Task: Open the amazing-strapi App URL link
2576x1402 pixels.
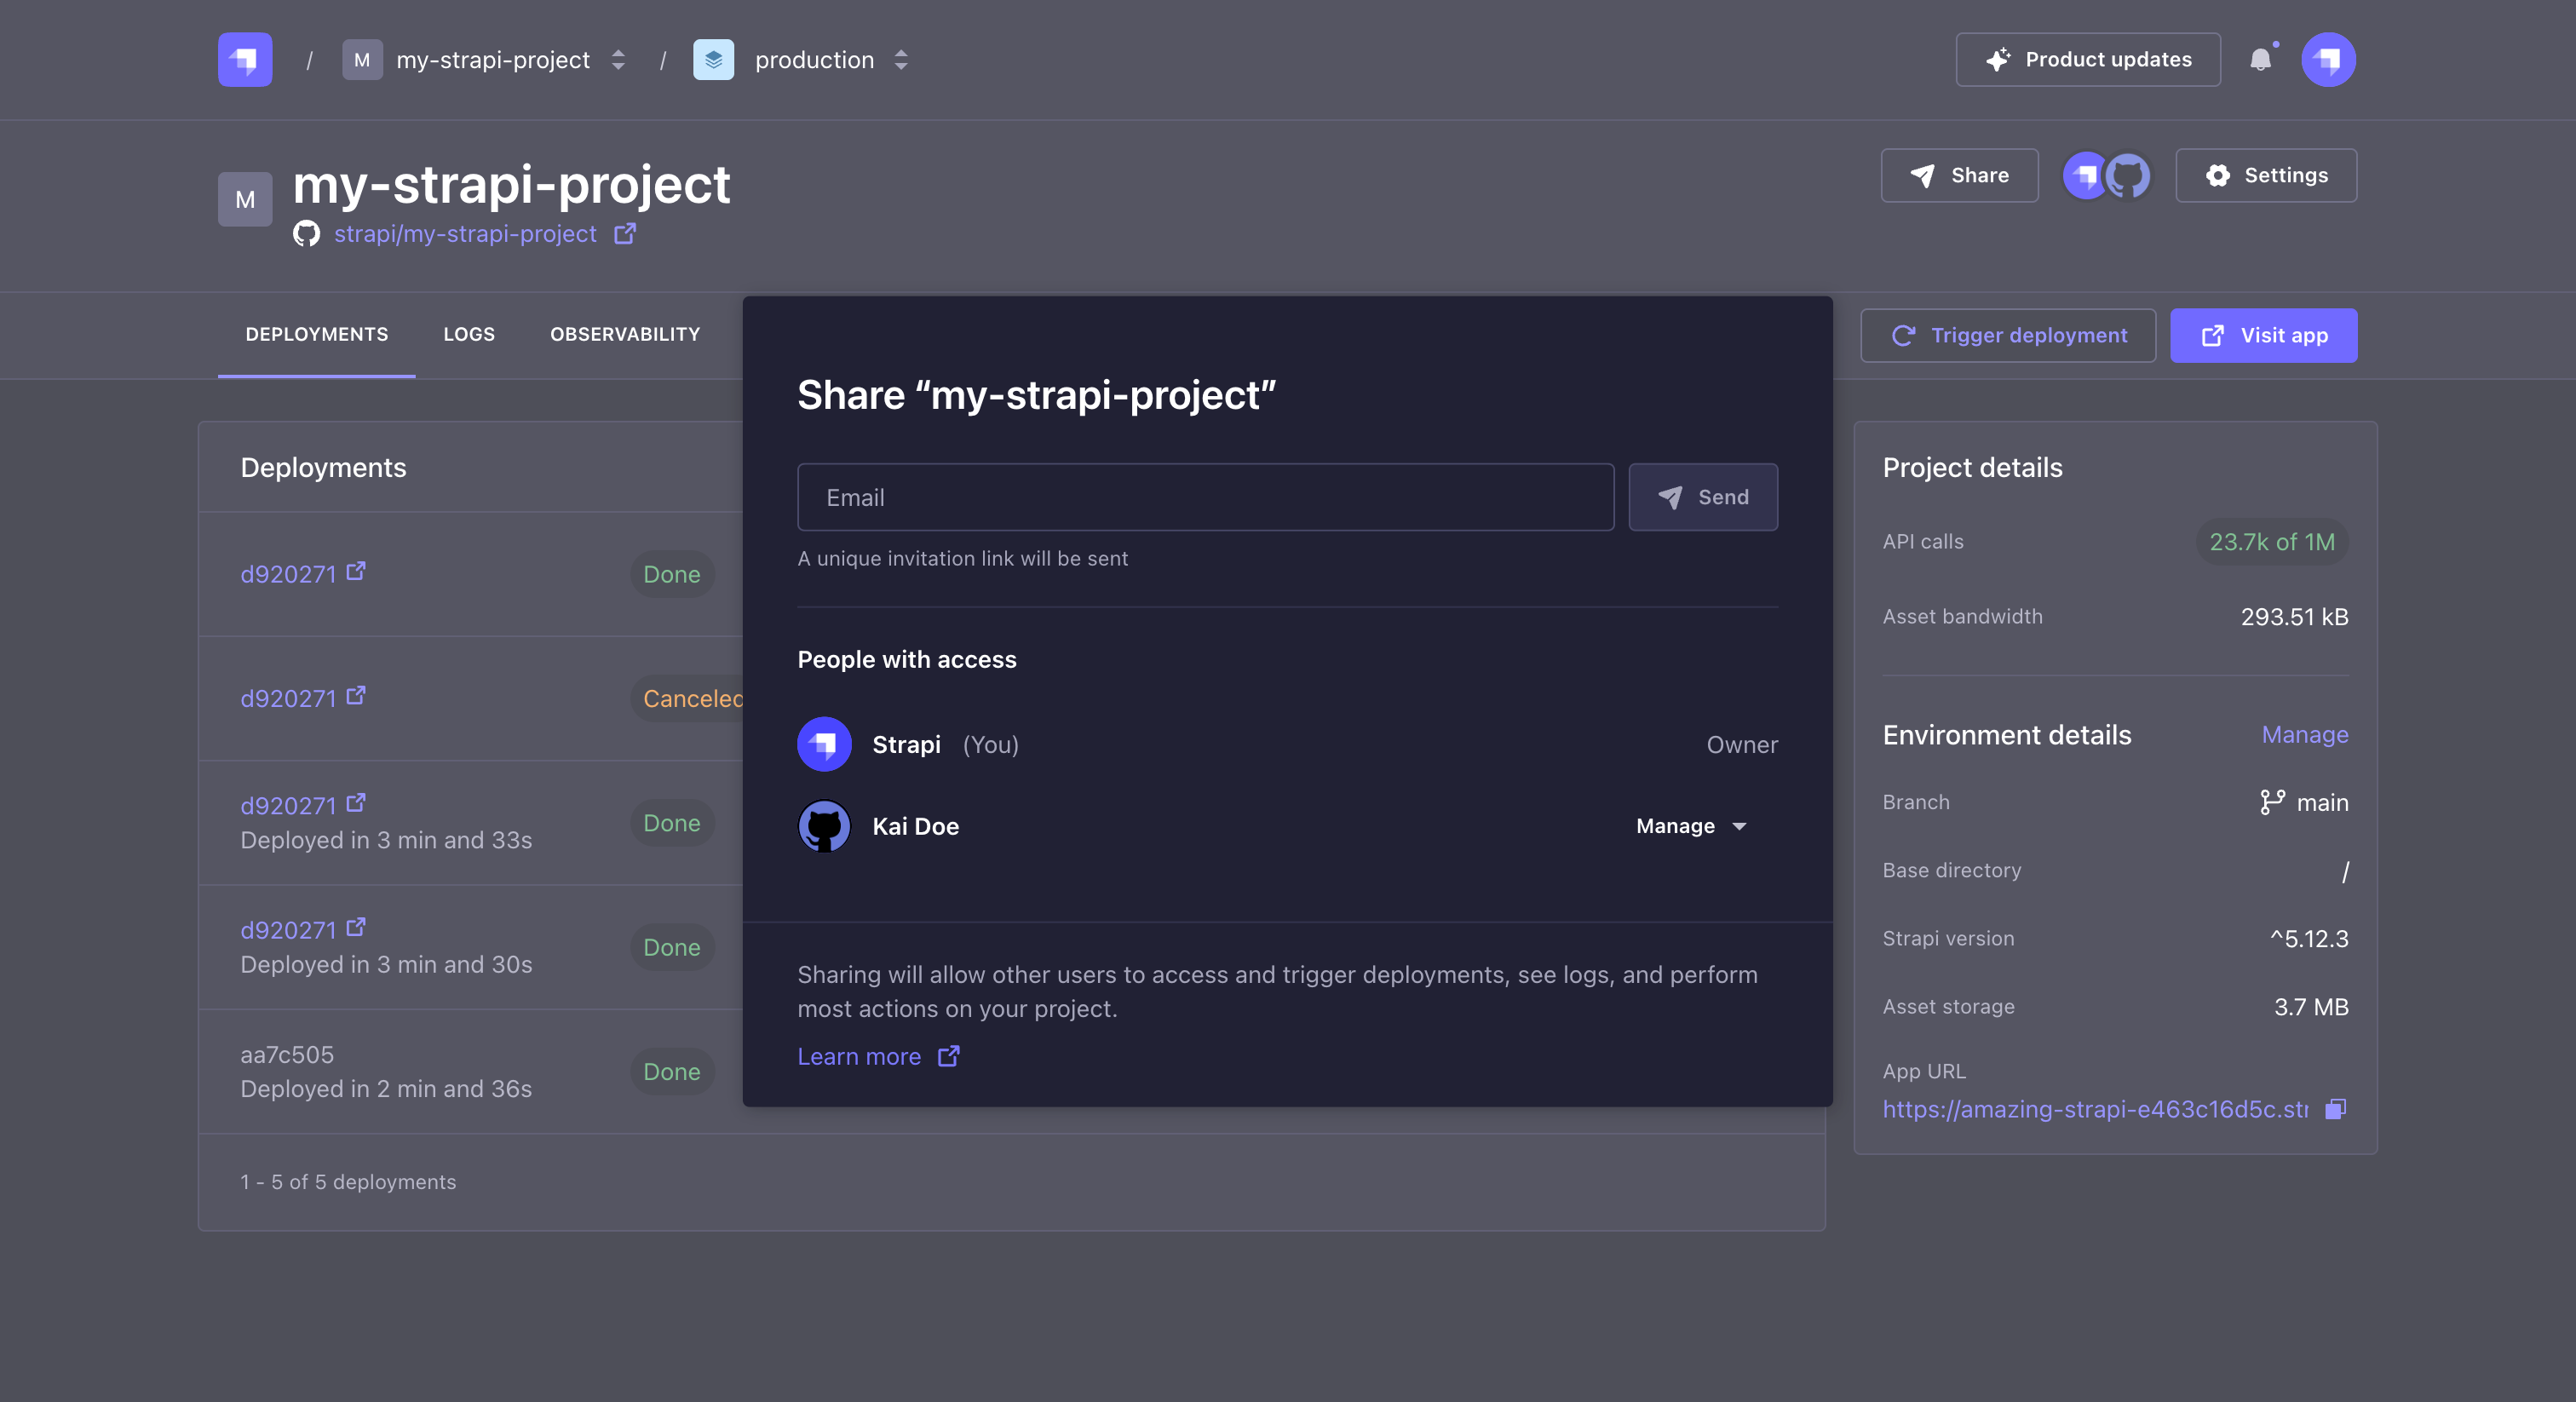Action: click(x=2095, y=1109)
